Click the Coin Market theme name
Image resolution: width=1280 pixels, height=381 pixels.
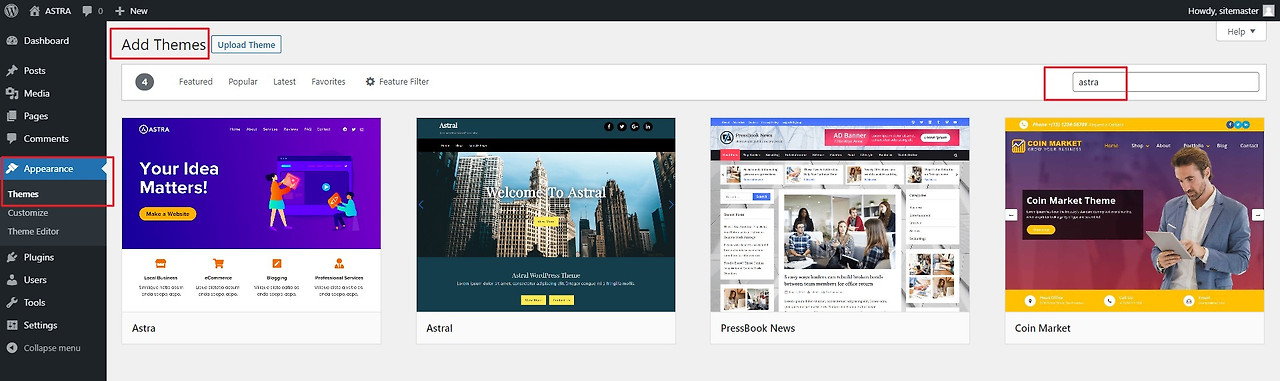coord(1043,328)
